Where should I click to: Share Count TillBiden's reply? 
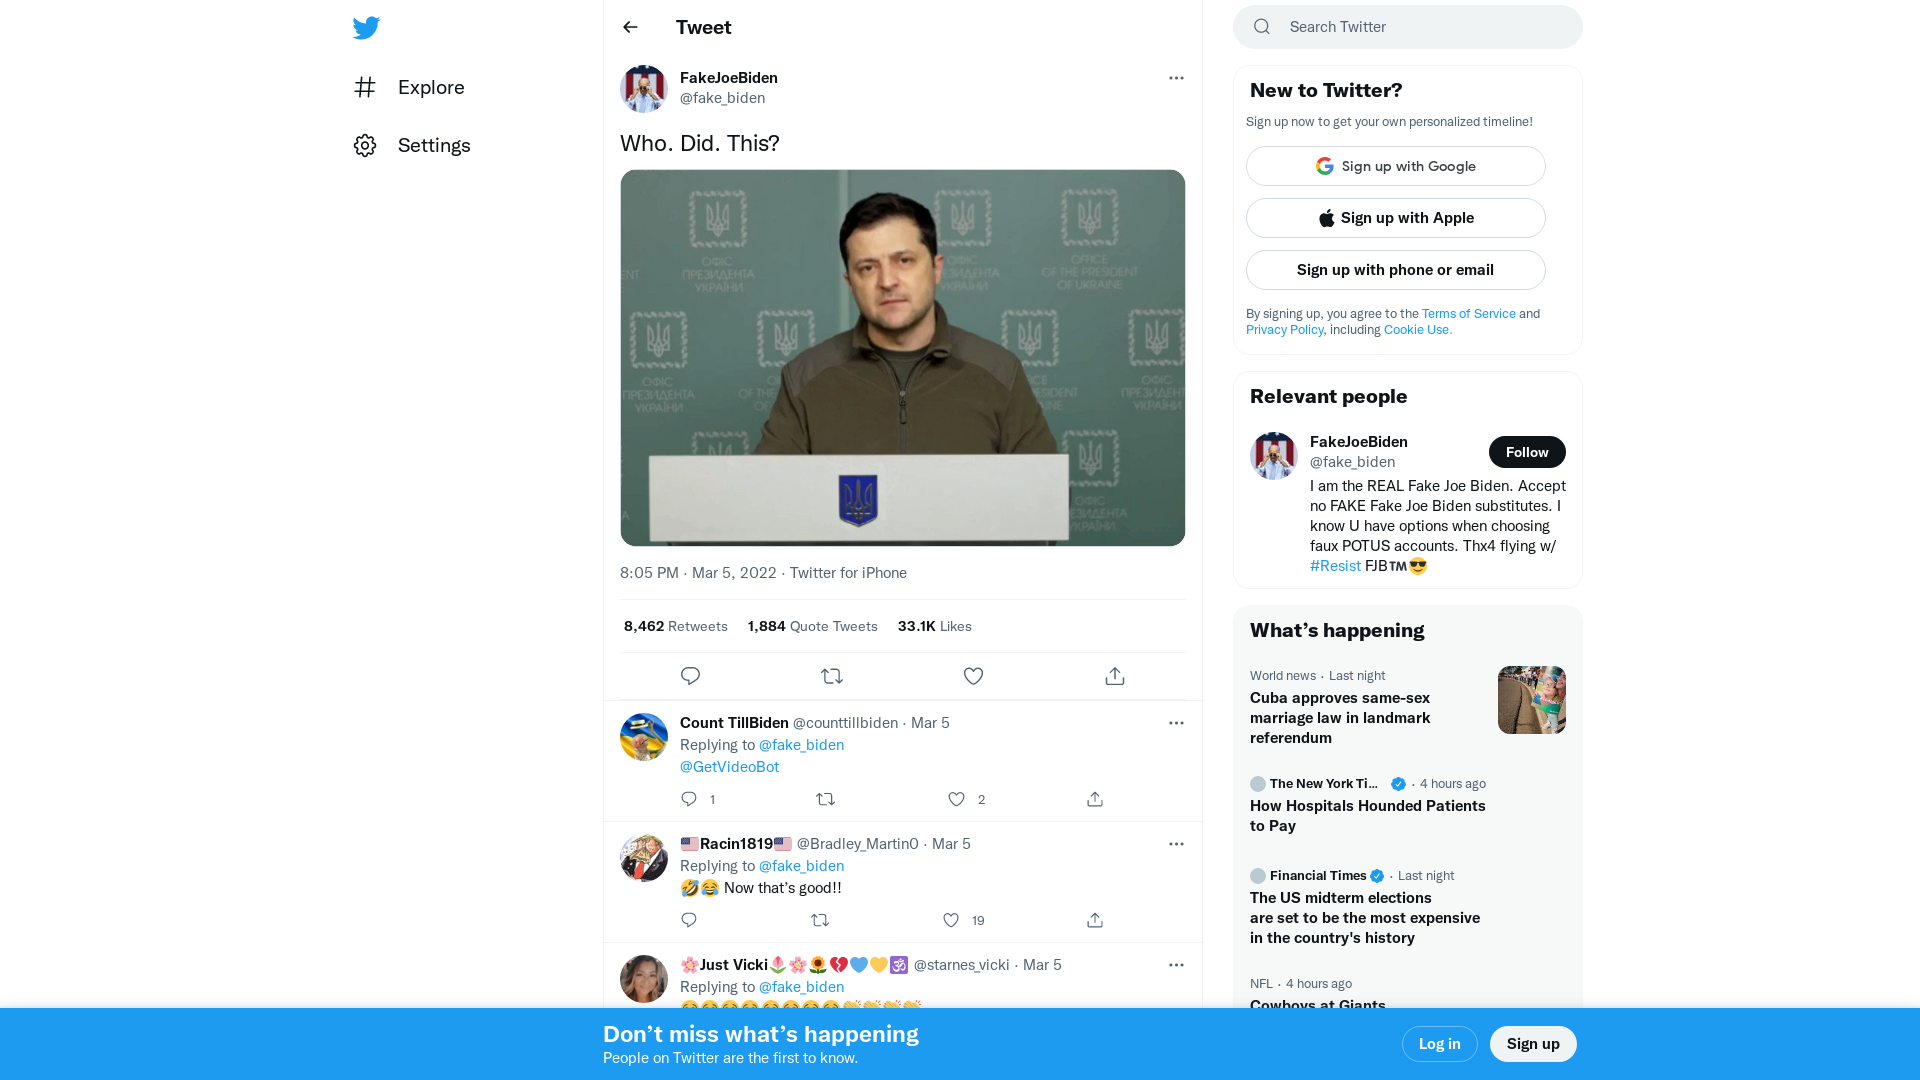[x=1095, y=799]
